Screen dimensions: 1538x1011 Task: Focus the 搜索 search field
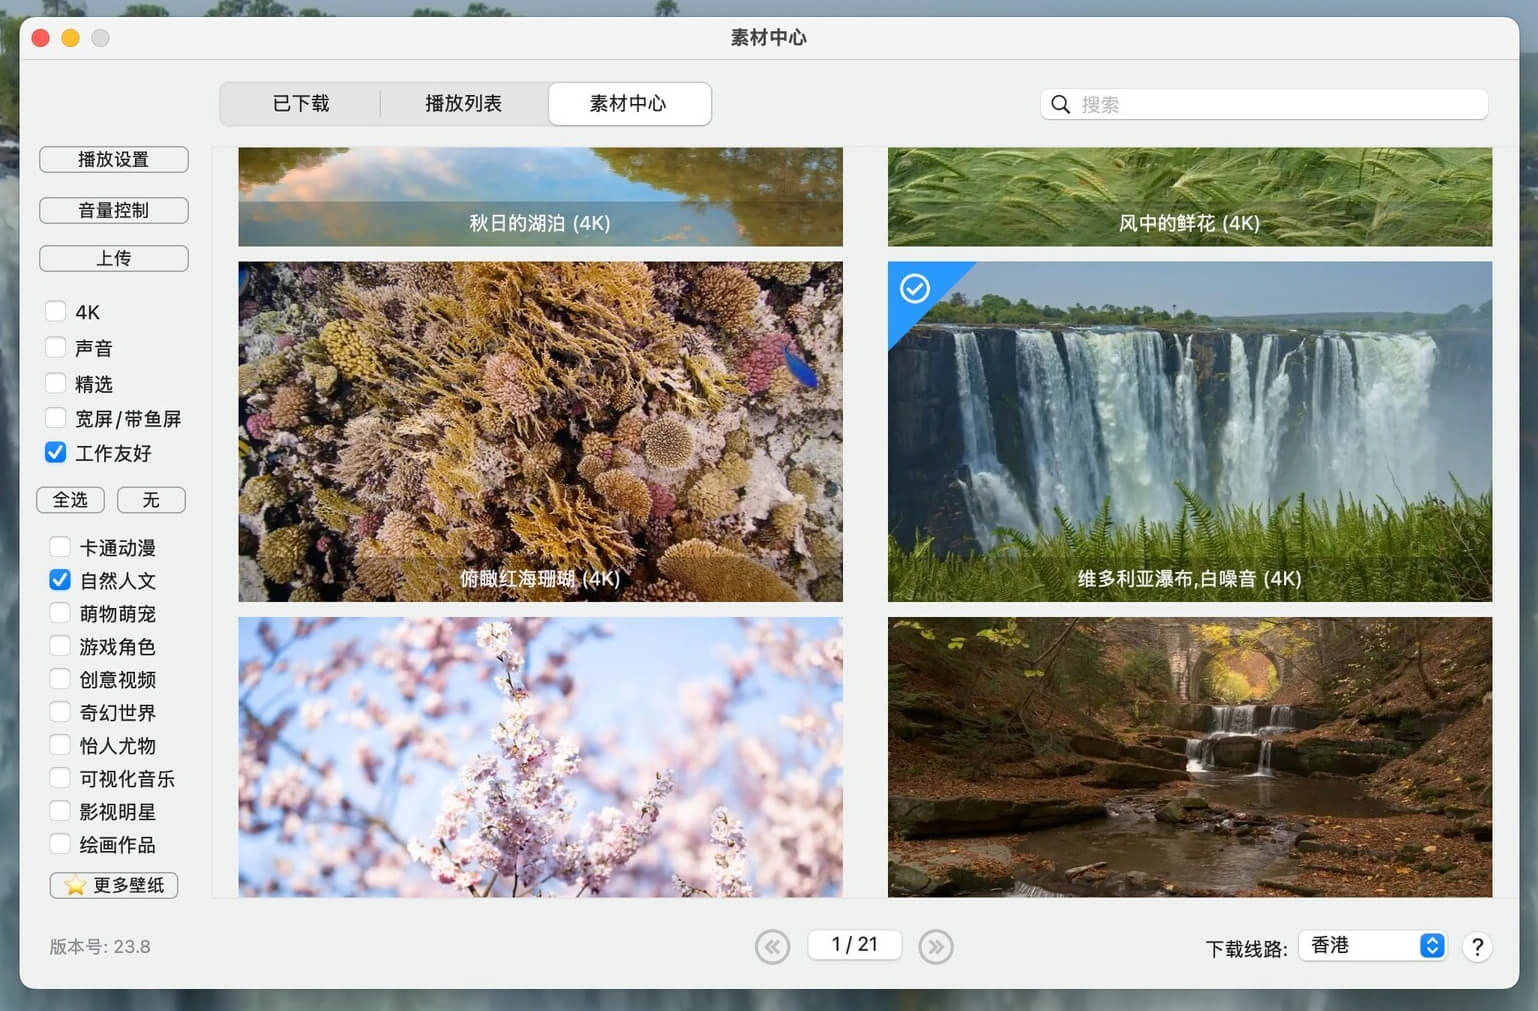point(1278,104)
